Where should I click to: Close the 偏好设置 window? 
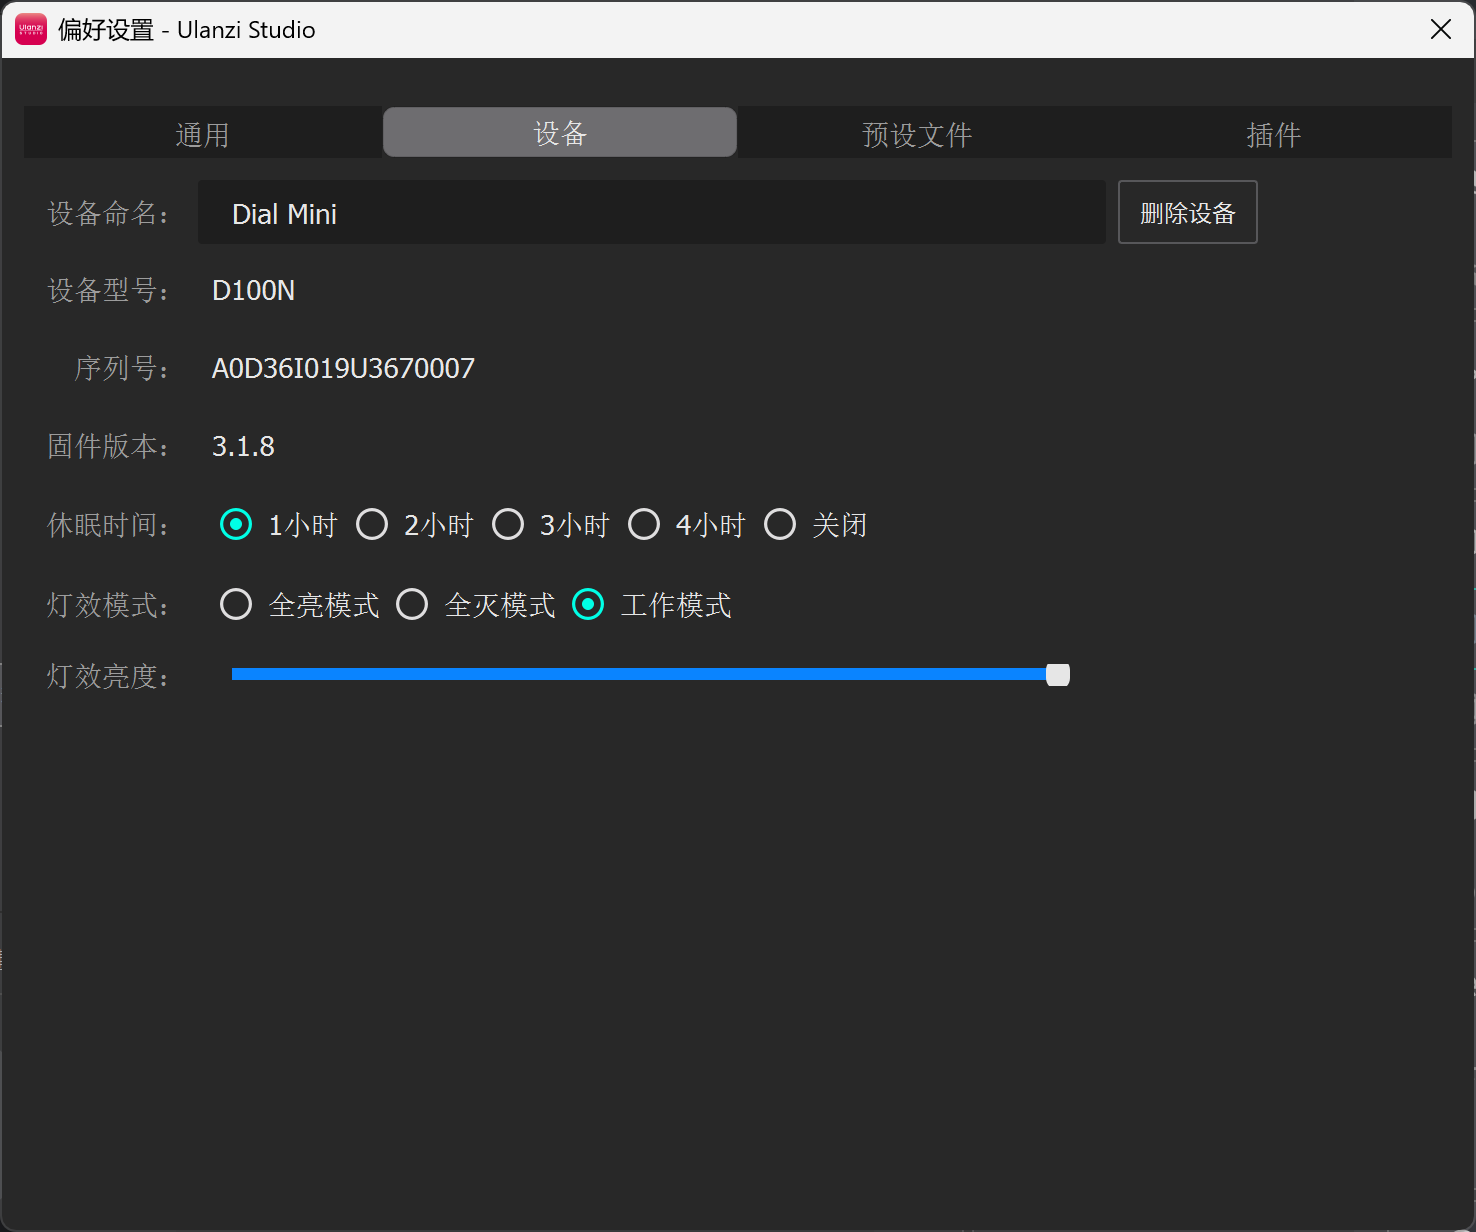point(1441,29)
